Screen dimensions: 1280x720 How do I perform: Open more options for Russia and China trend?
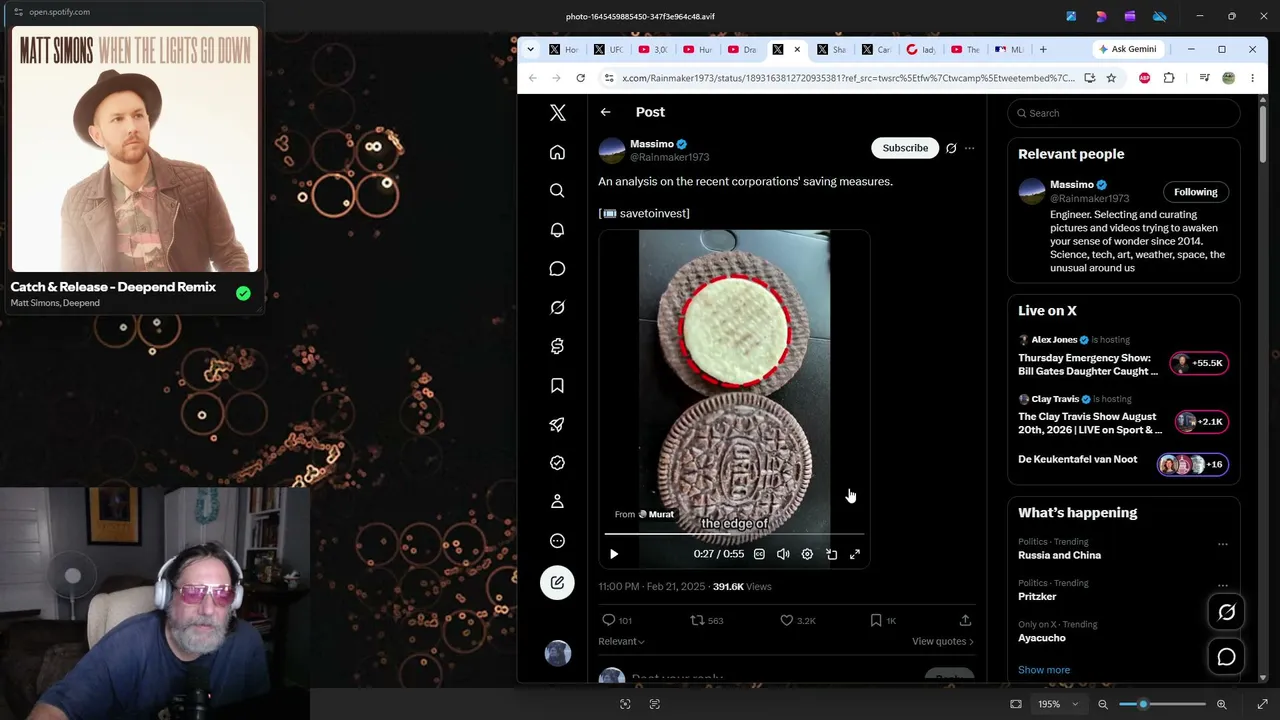(1222, 545)
